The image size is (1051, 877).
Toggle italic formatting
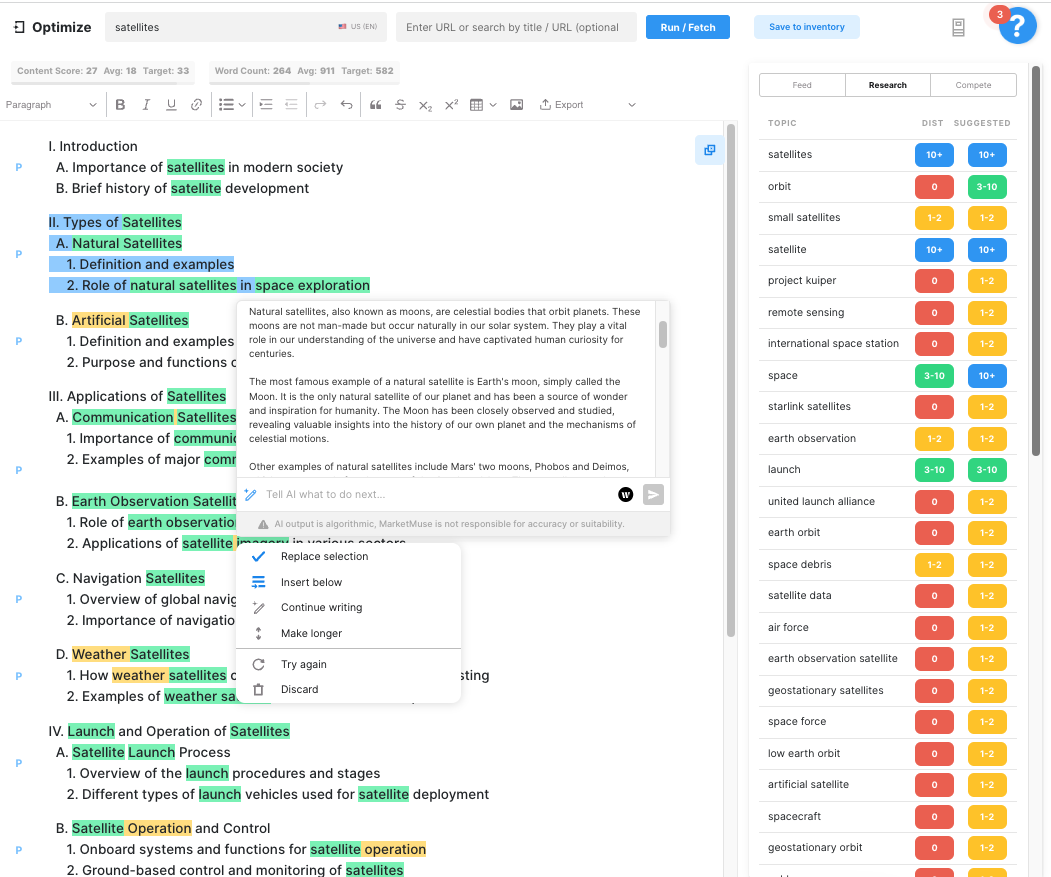coord(146,105)
